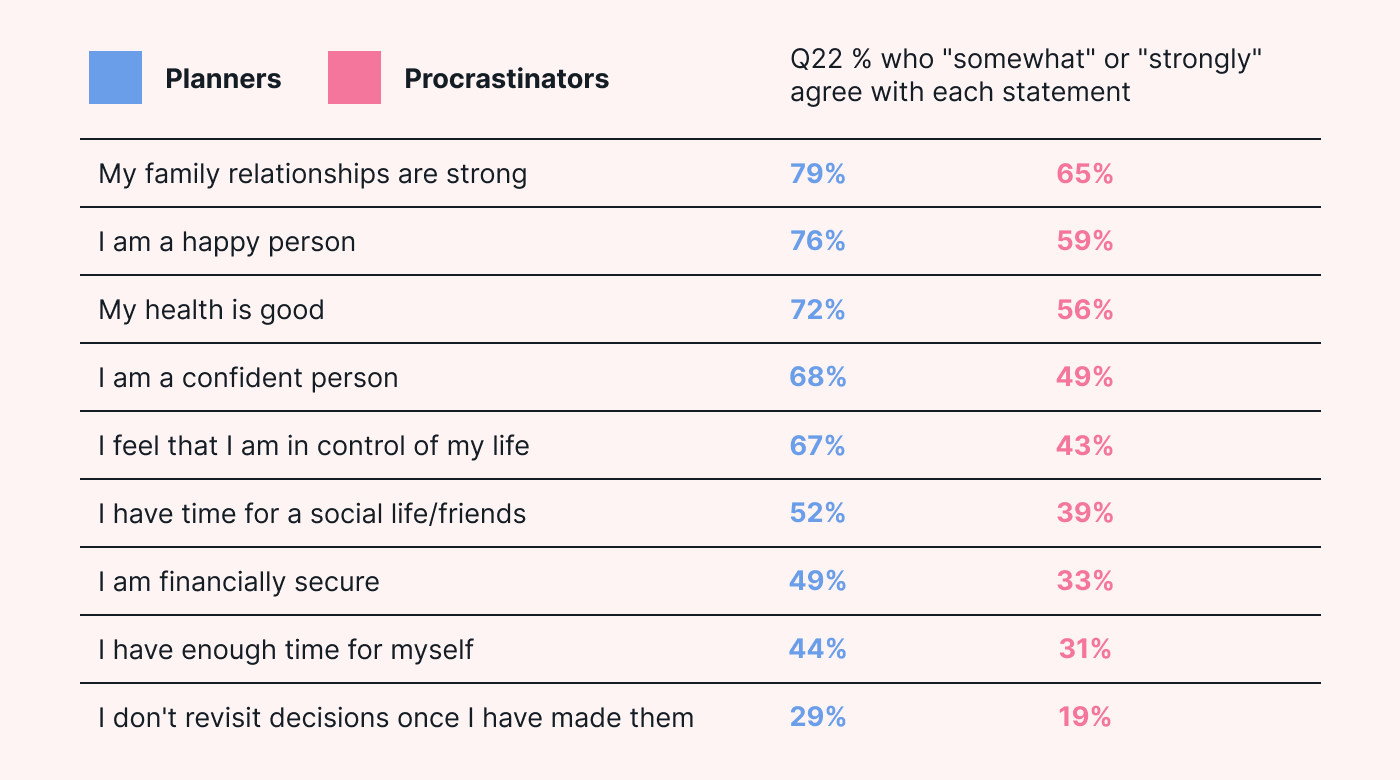Click the Q22 agreement statement heading
Screen dimensions: 1400x780
click(x=1026, y=76)
